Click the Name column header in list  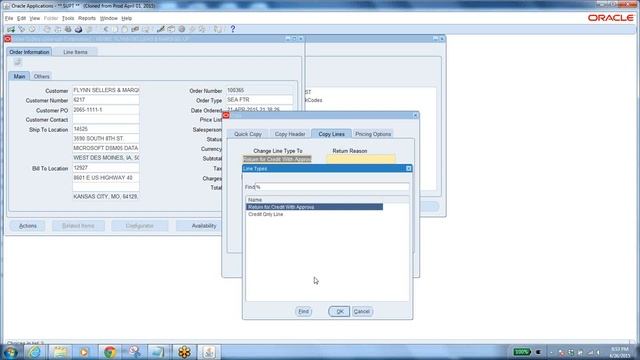coord(255,200)
